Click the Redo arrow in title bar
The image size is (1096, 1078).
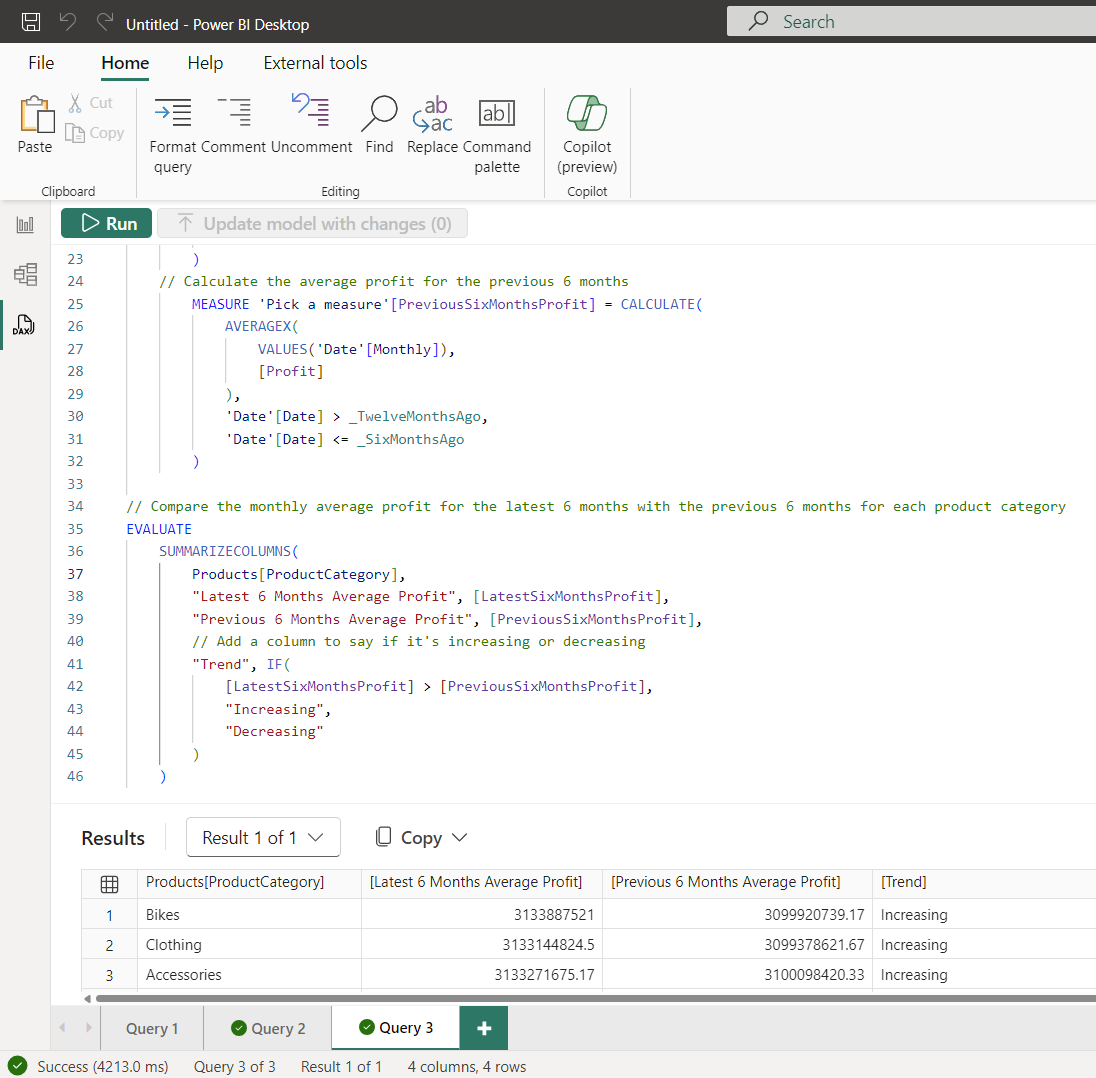pyautogui.click(x=105, y=22)
